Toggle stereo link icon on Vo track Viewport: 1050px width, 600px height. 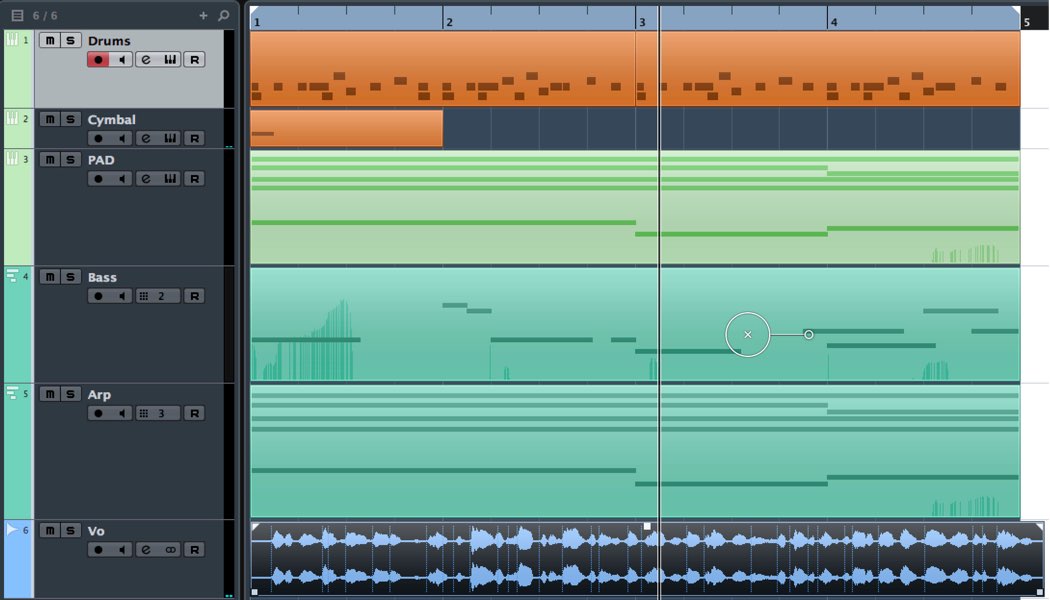coord(170,550)
